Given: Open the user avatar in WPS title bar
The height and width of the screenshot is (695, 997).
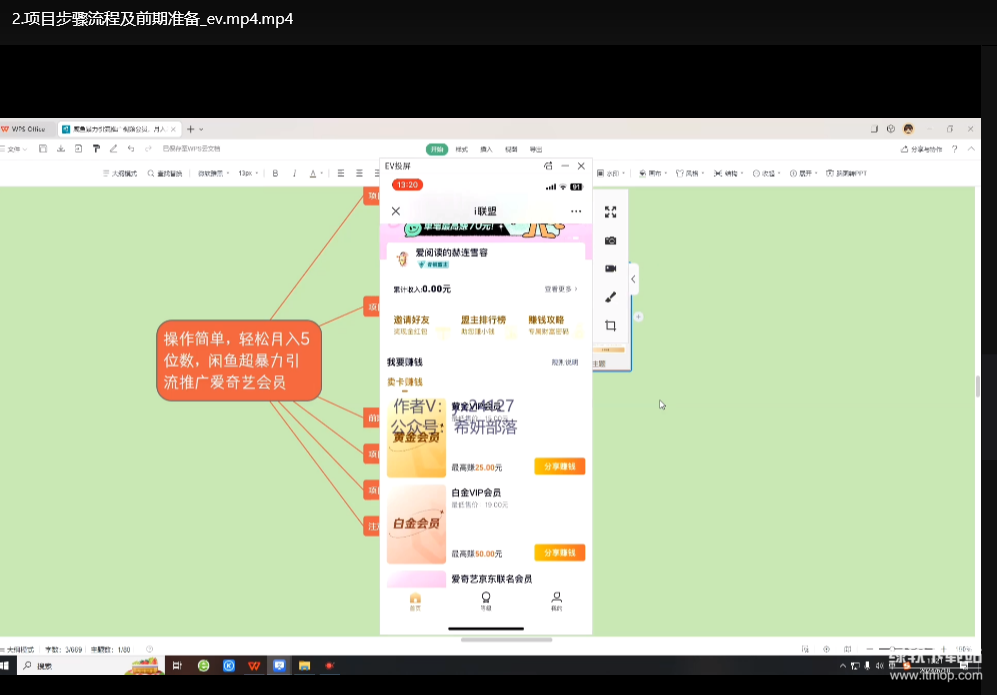Looking at the screenshot, I should click(909, 129).
